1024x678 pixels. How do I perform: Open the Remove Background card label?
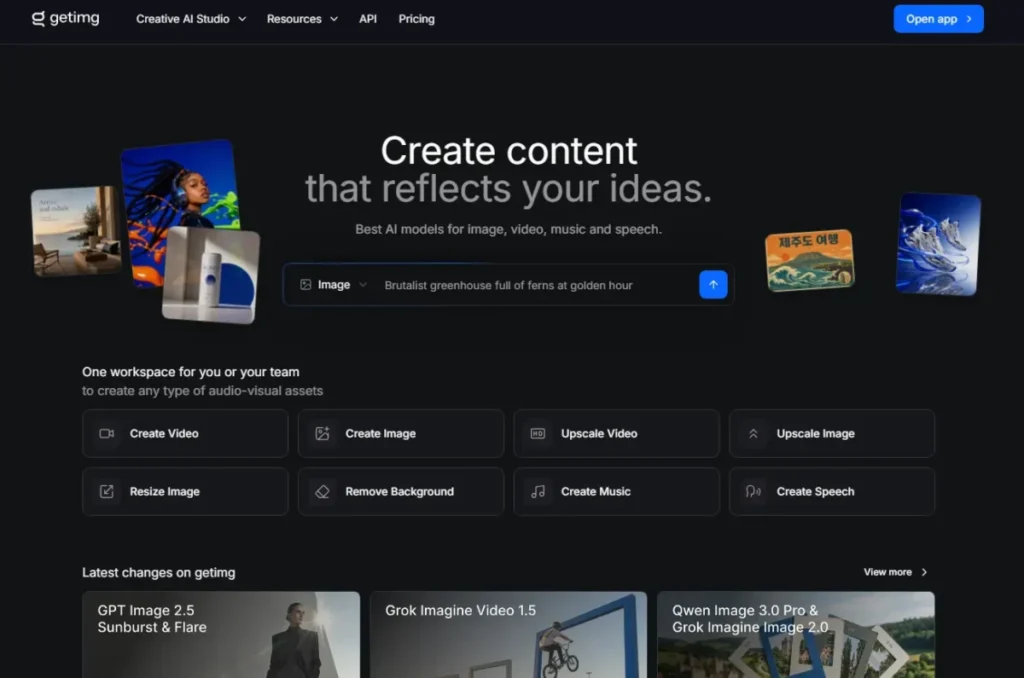point(399,491)
